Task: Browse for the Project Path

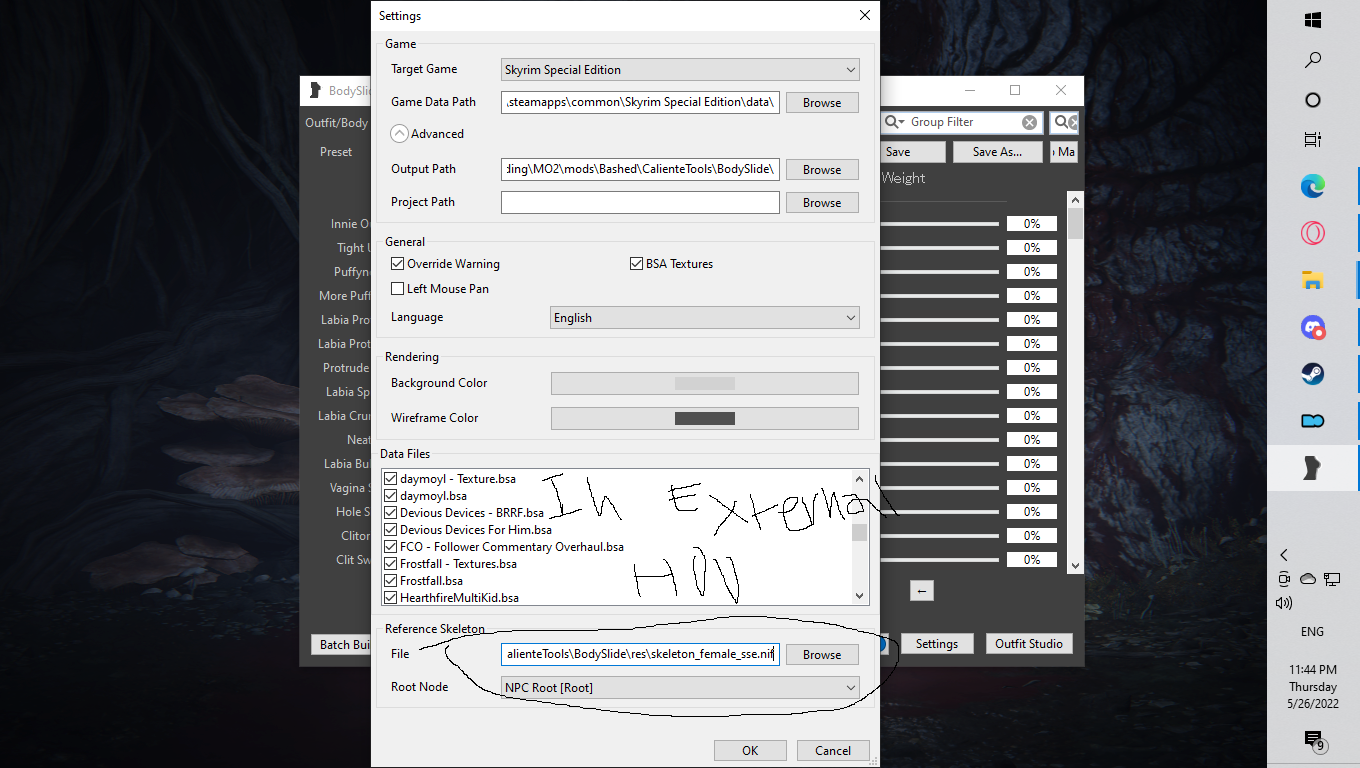Action: click(x=822, y=203)
